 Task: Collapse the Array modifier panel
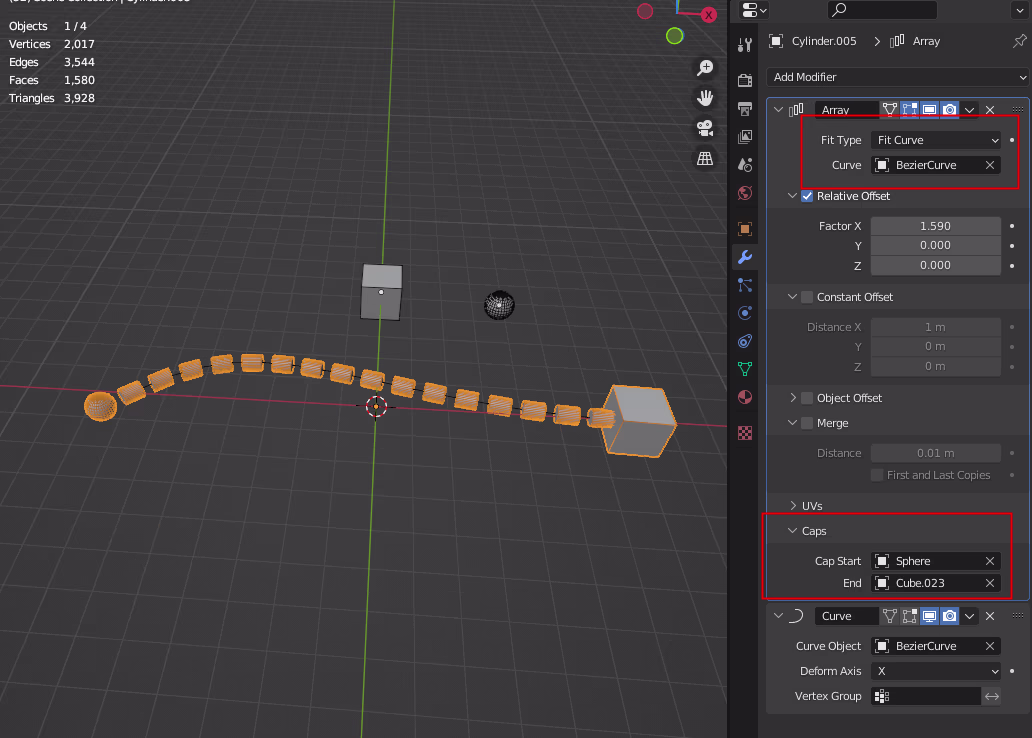pyautogui.click(x=779, y=110)
